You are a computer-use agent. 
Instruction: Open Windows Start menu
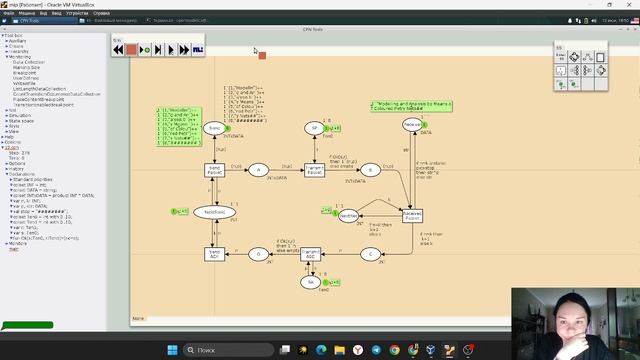tap(172, 350)
